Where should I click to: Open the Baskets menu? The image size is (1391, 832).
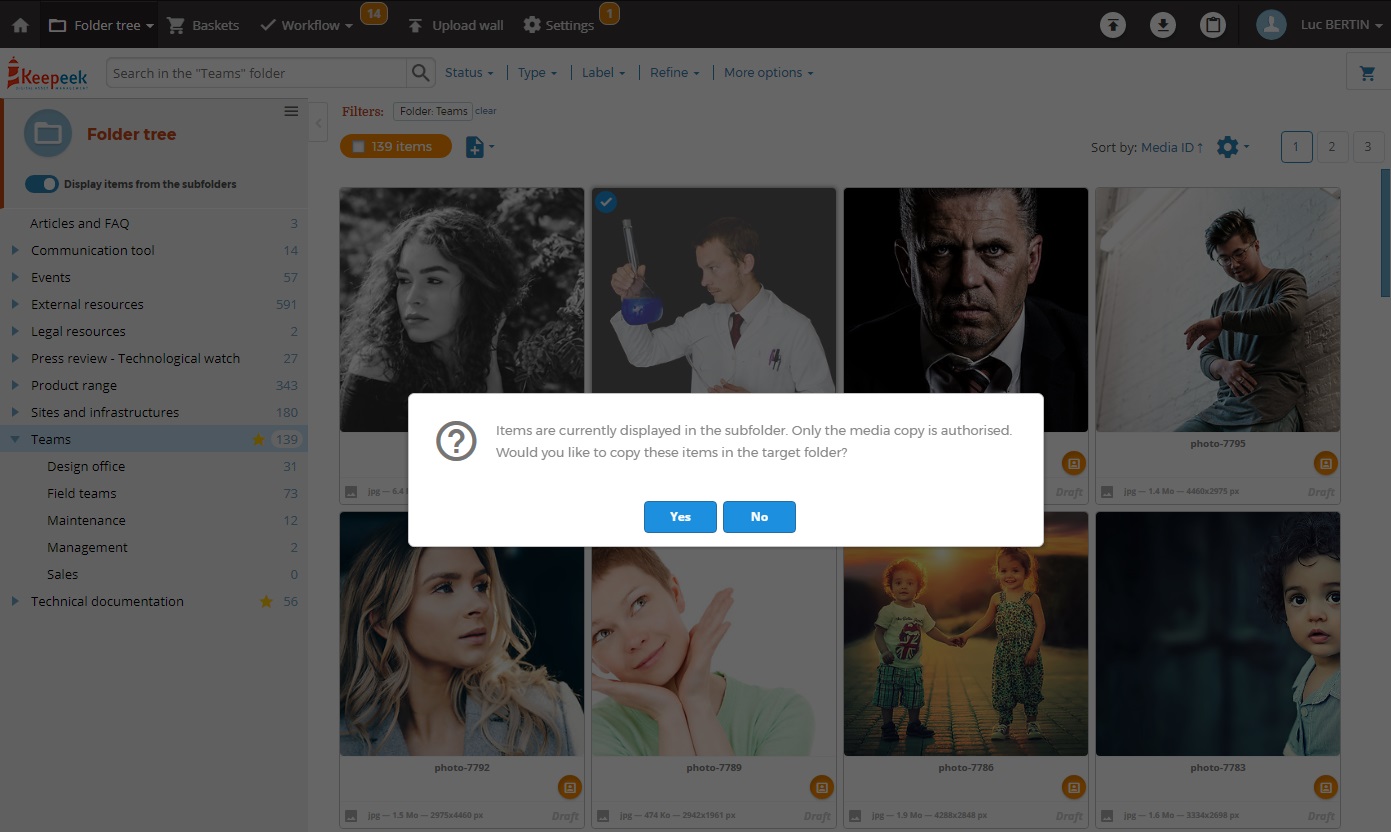click(x=203, y=25)
